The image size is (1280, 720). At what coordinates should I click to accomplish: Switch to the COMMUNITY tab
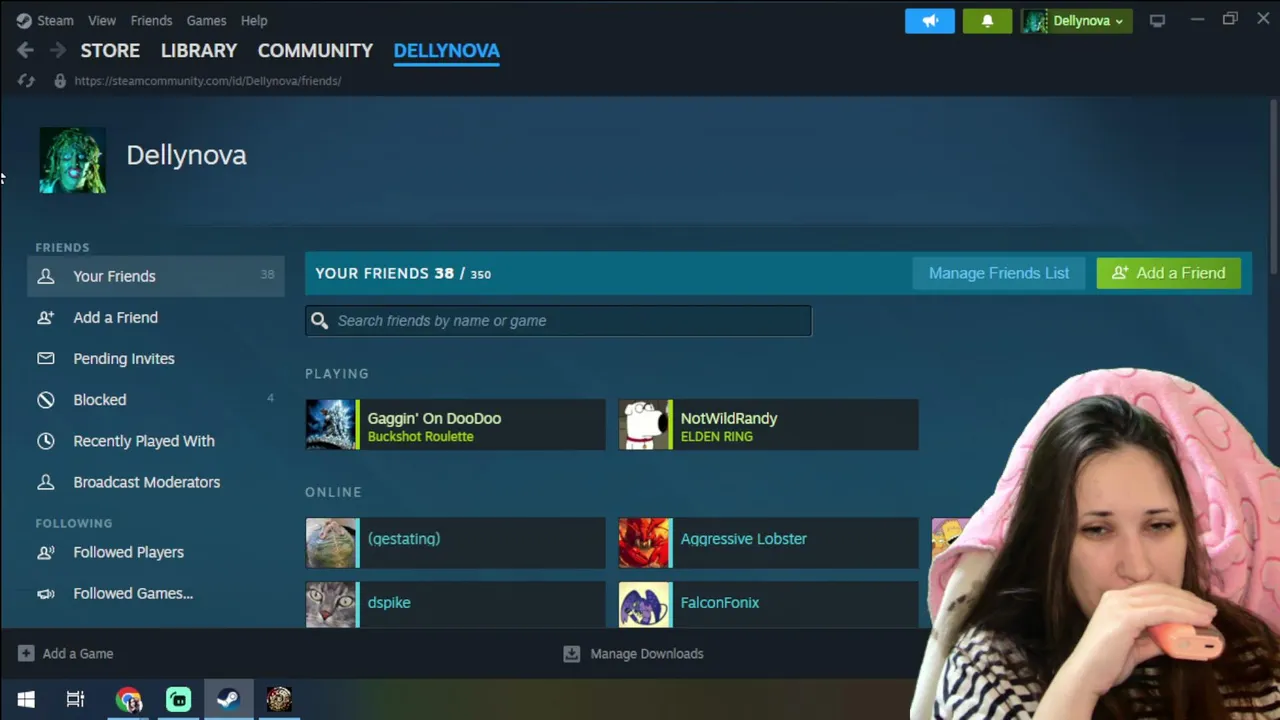click(x=315, y=50)
